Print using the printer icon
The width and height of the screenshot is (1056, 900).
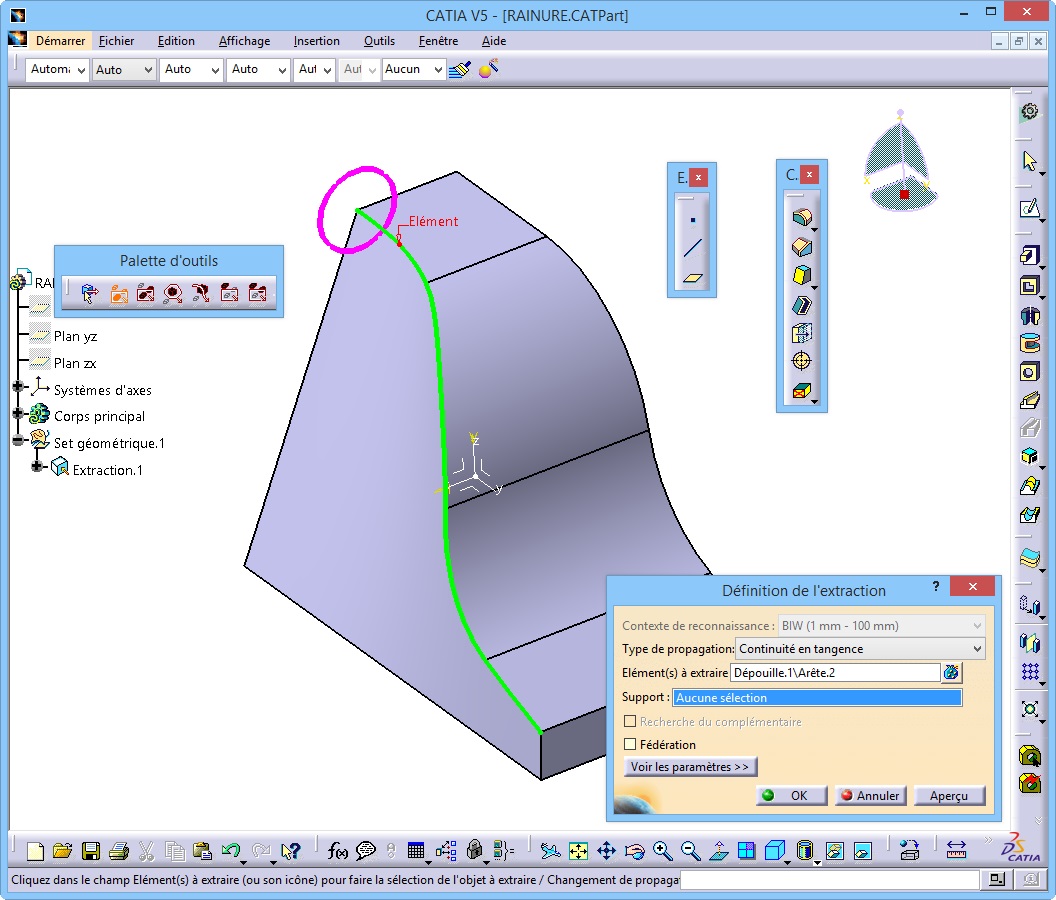coord(119,851)
